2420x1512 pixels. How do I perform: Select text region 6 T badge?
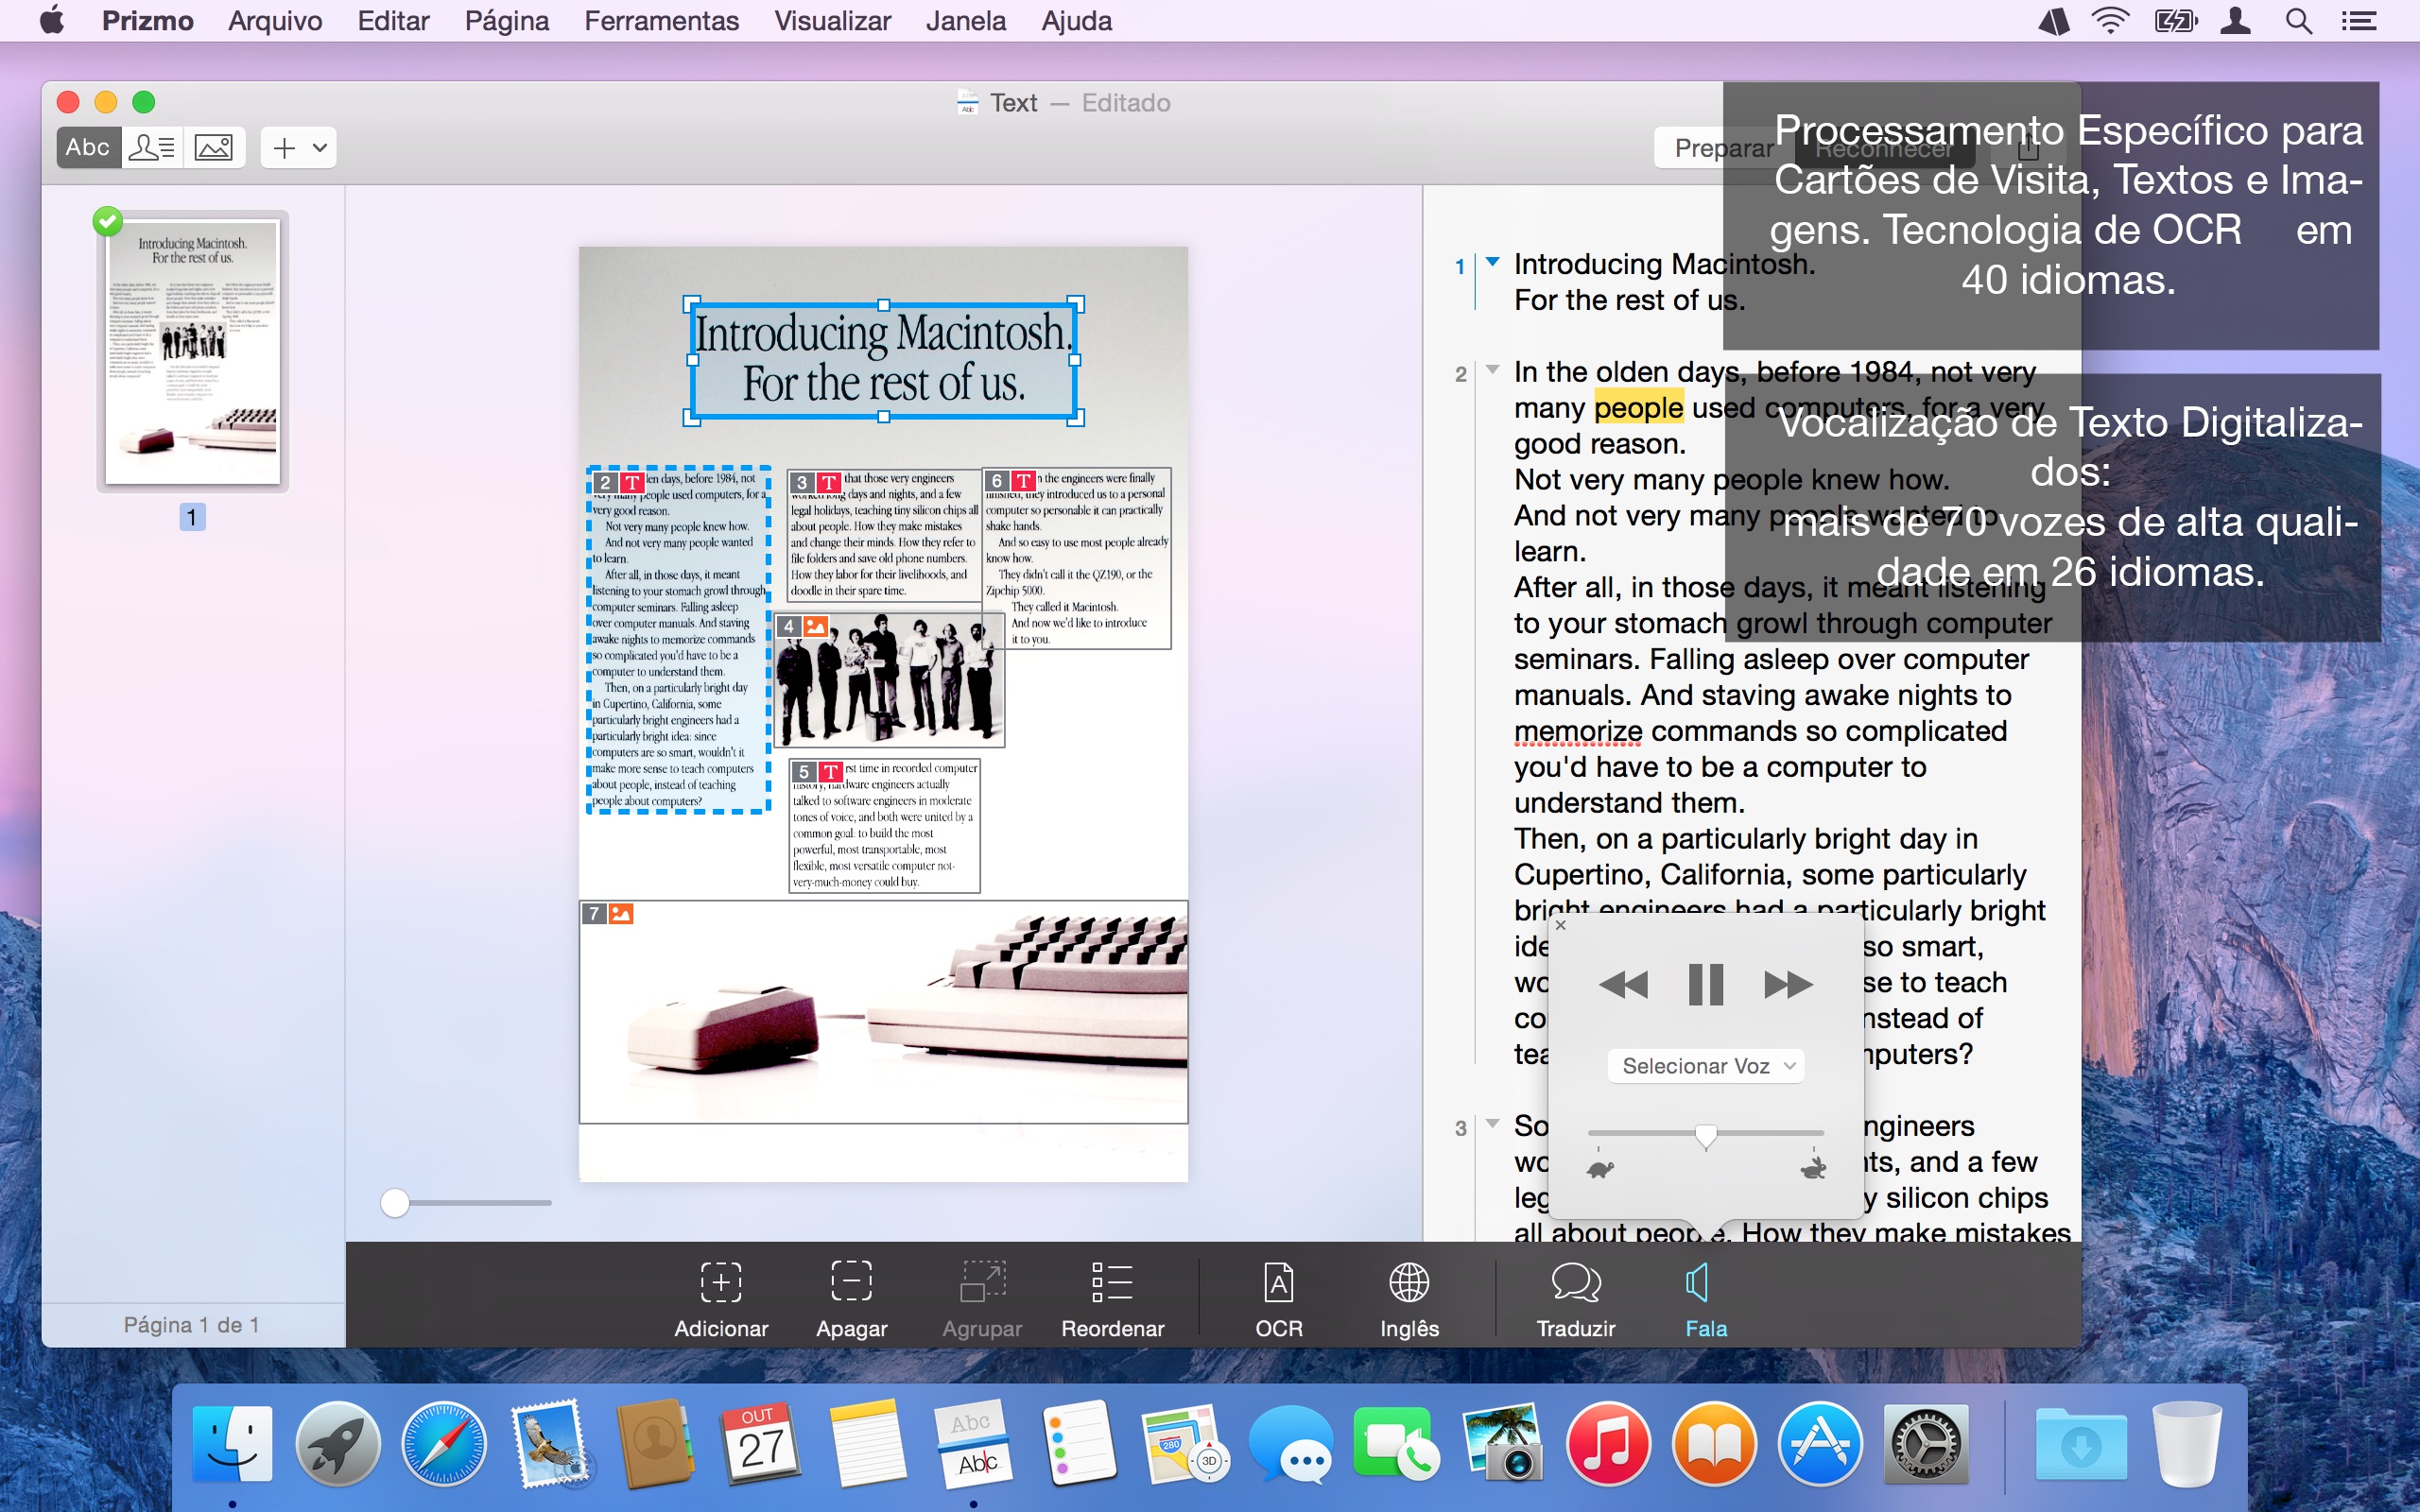pos(1024,481)
